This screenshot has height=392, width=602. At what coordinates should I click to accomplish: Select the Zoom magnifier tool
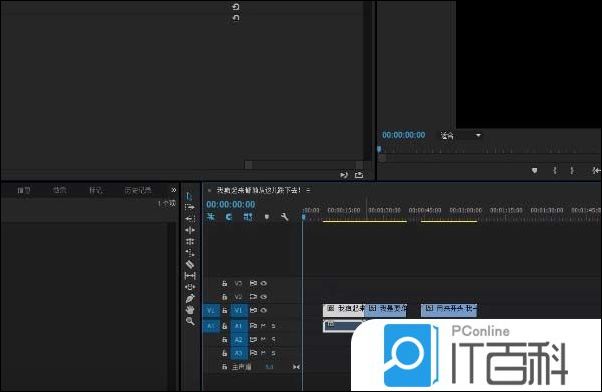[x=190, y=321]
